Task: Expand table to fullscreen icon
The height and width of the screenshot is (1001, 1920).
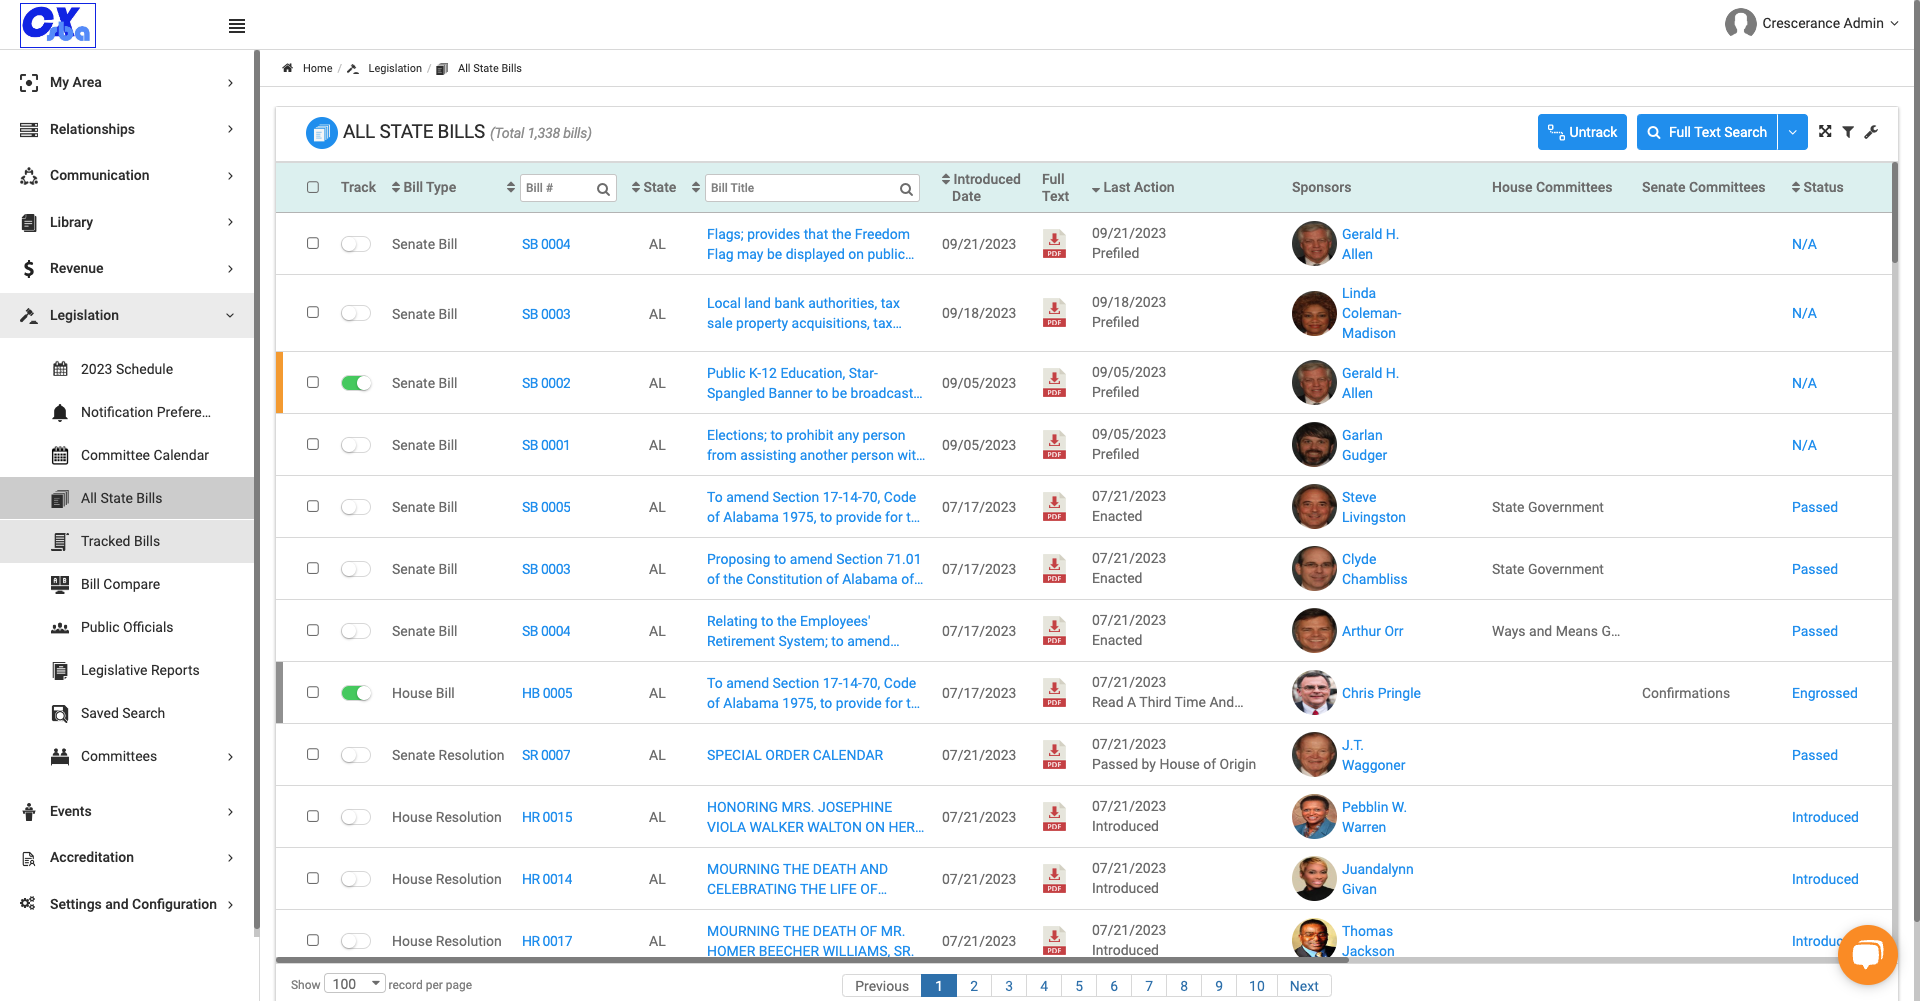Action: [x=1825, y=132]
